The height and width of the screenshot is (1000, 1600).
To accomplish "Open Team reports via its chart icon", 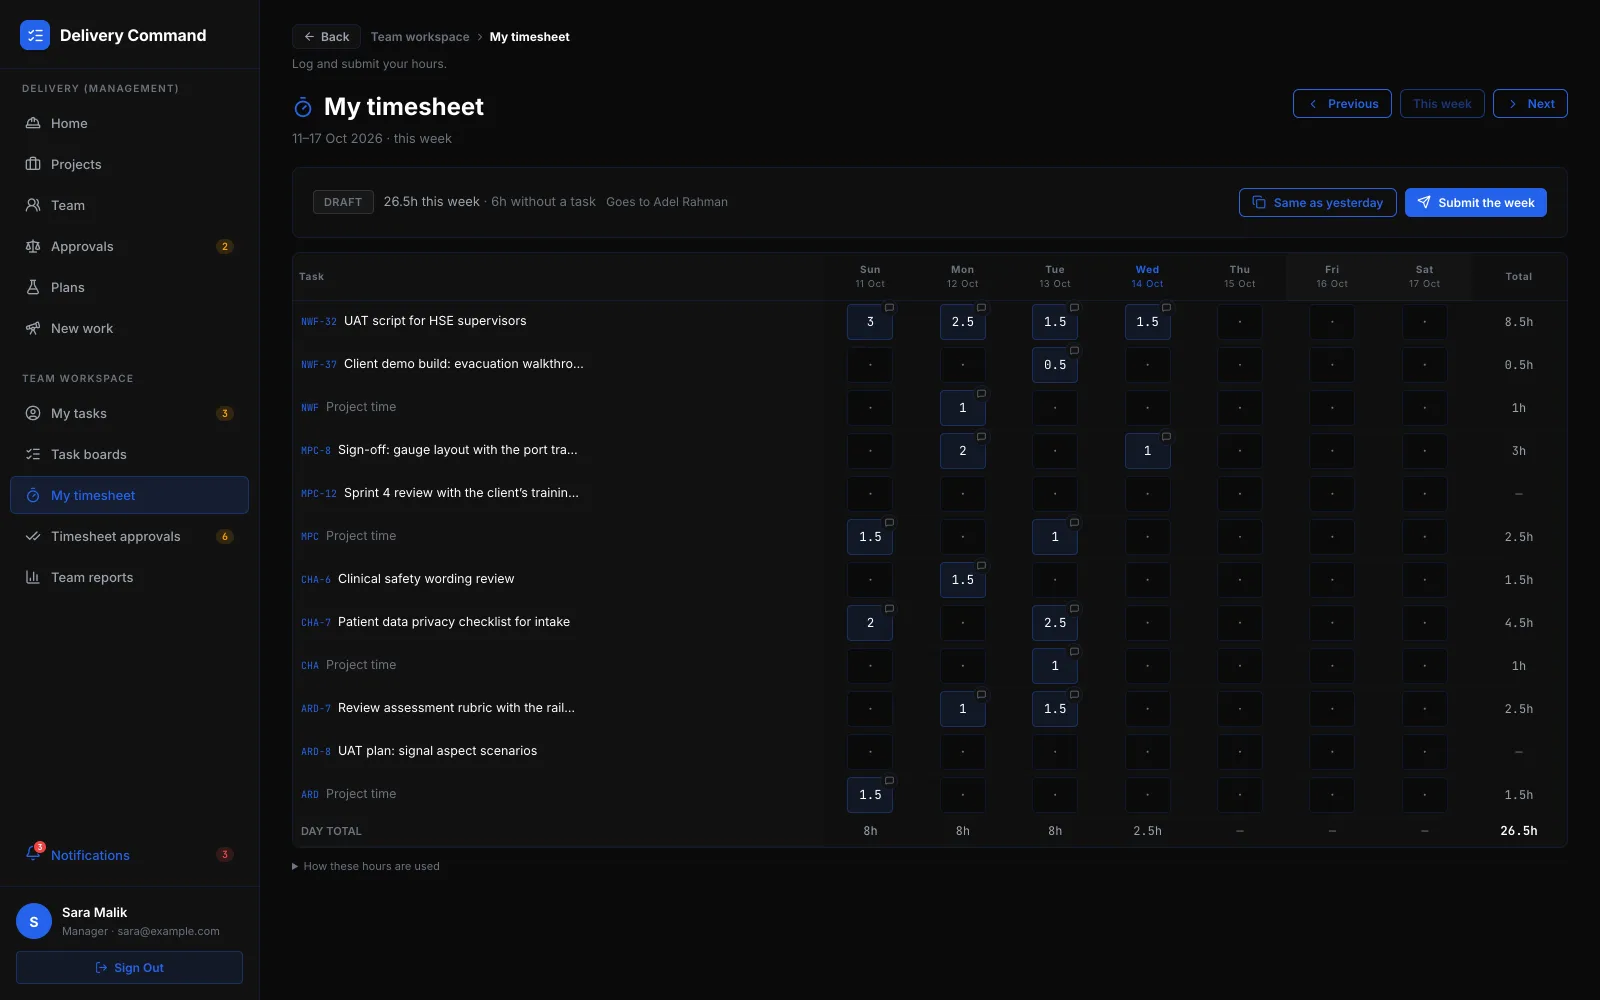I will click(33, 577).
